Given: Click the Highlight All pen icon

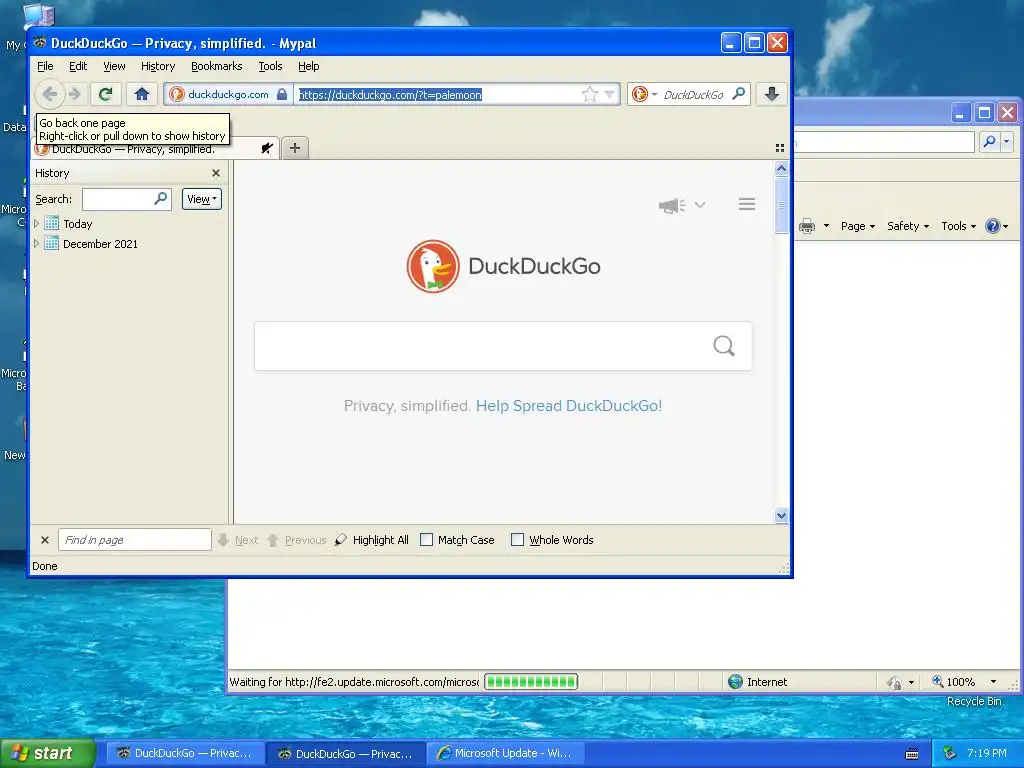Looking at the screenshot, I should click(340, 539).
